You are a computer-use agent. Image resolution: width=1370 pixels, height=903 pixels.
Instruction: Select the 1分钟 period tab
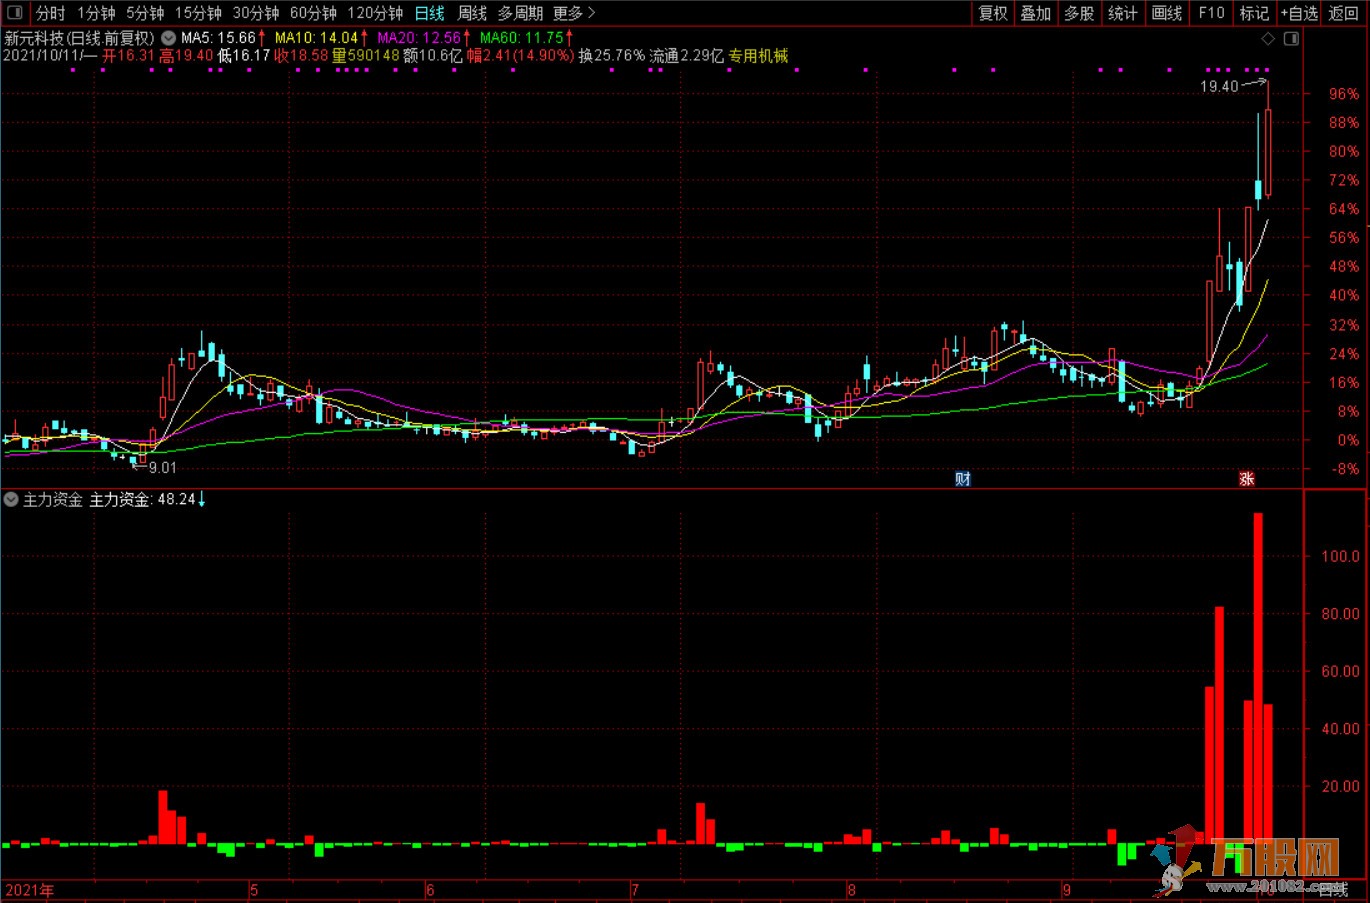pyautogui.click(x=96, y=13)
